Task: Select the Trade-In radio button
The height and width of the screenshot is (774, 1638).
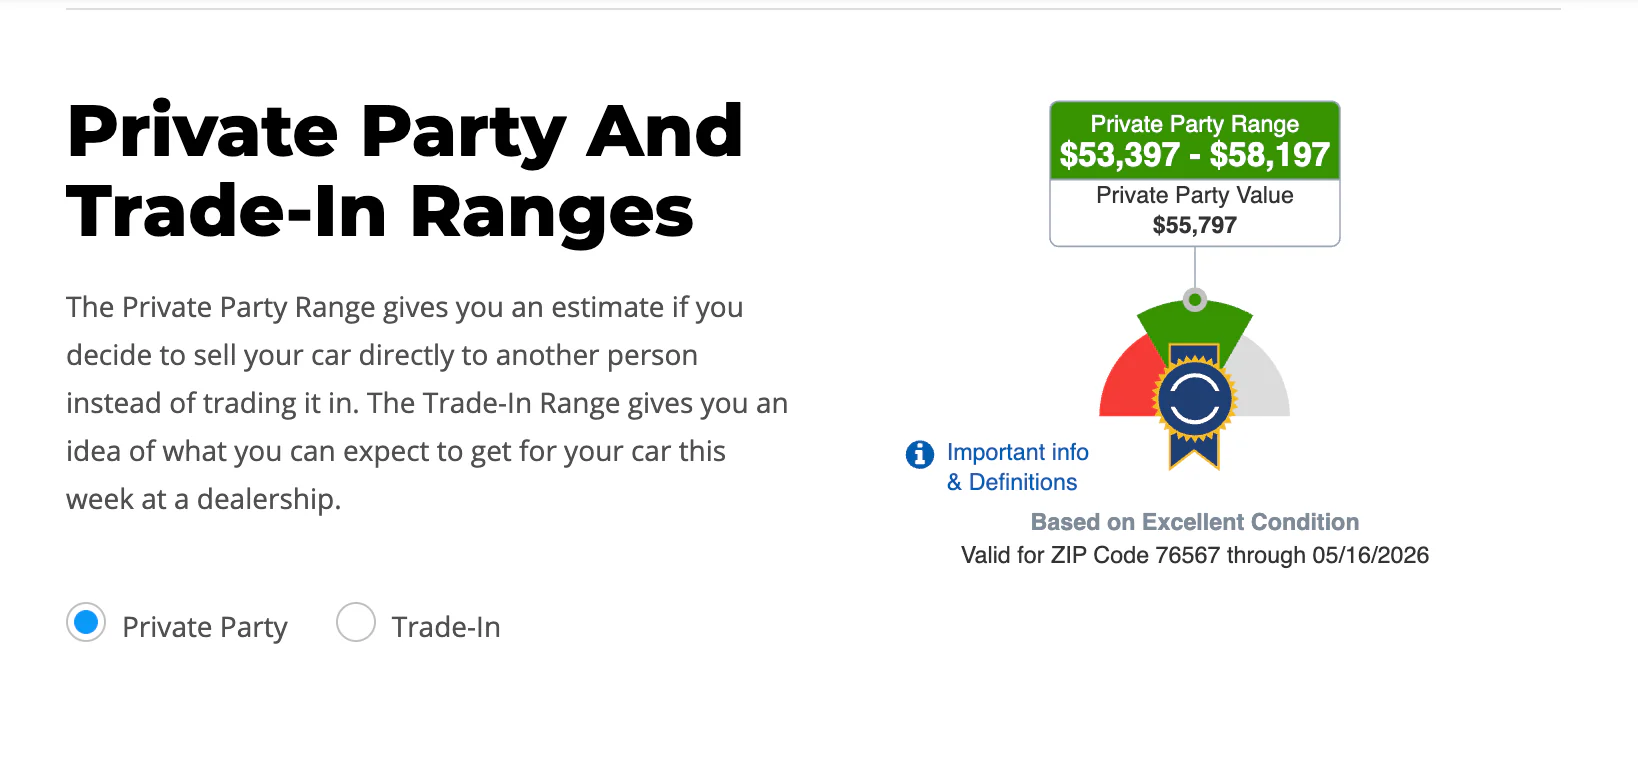Action: pos(356,623)
